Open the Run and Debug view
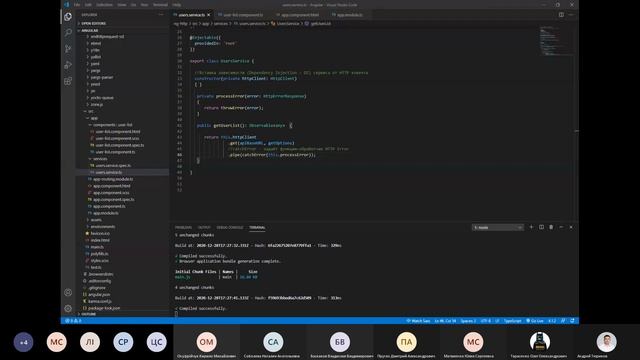 [68, 64]
